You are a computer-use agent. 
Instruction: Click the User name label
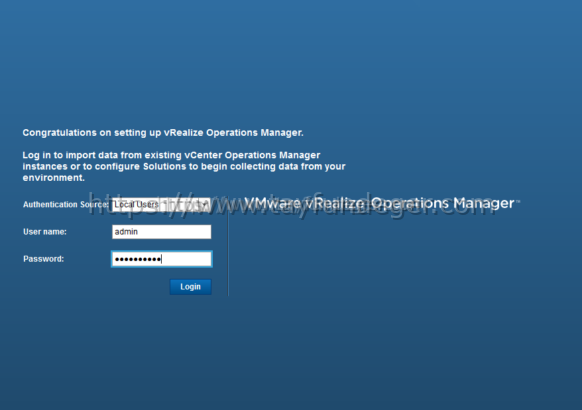(x=45, y=232)
